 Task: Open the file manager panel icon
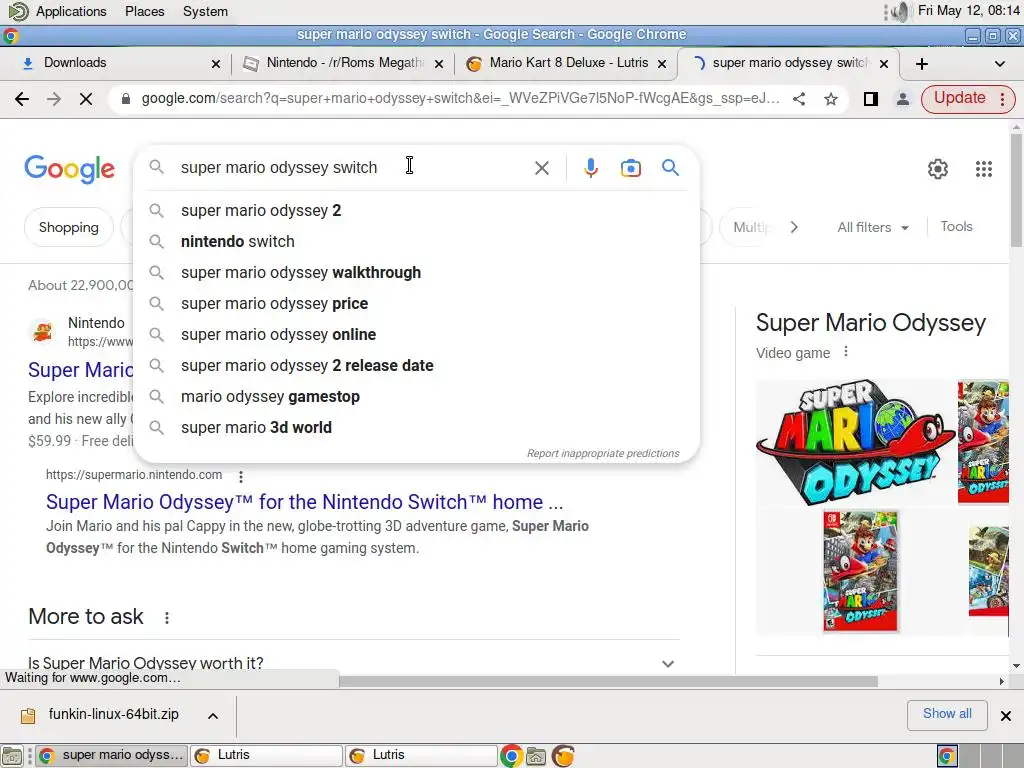point(536,756)
